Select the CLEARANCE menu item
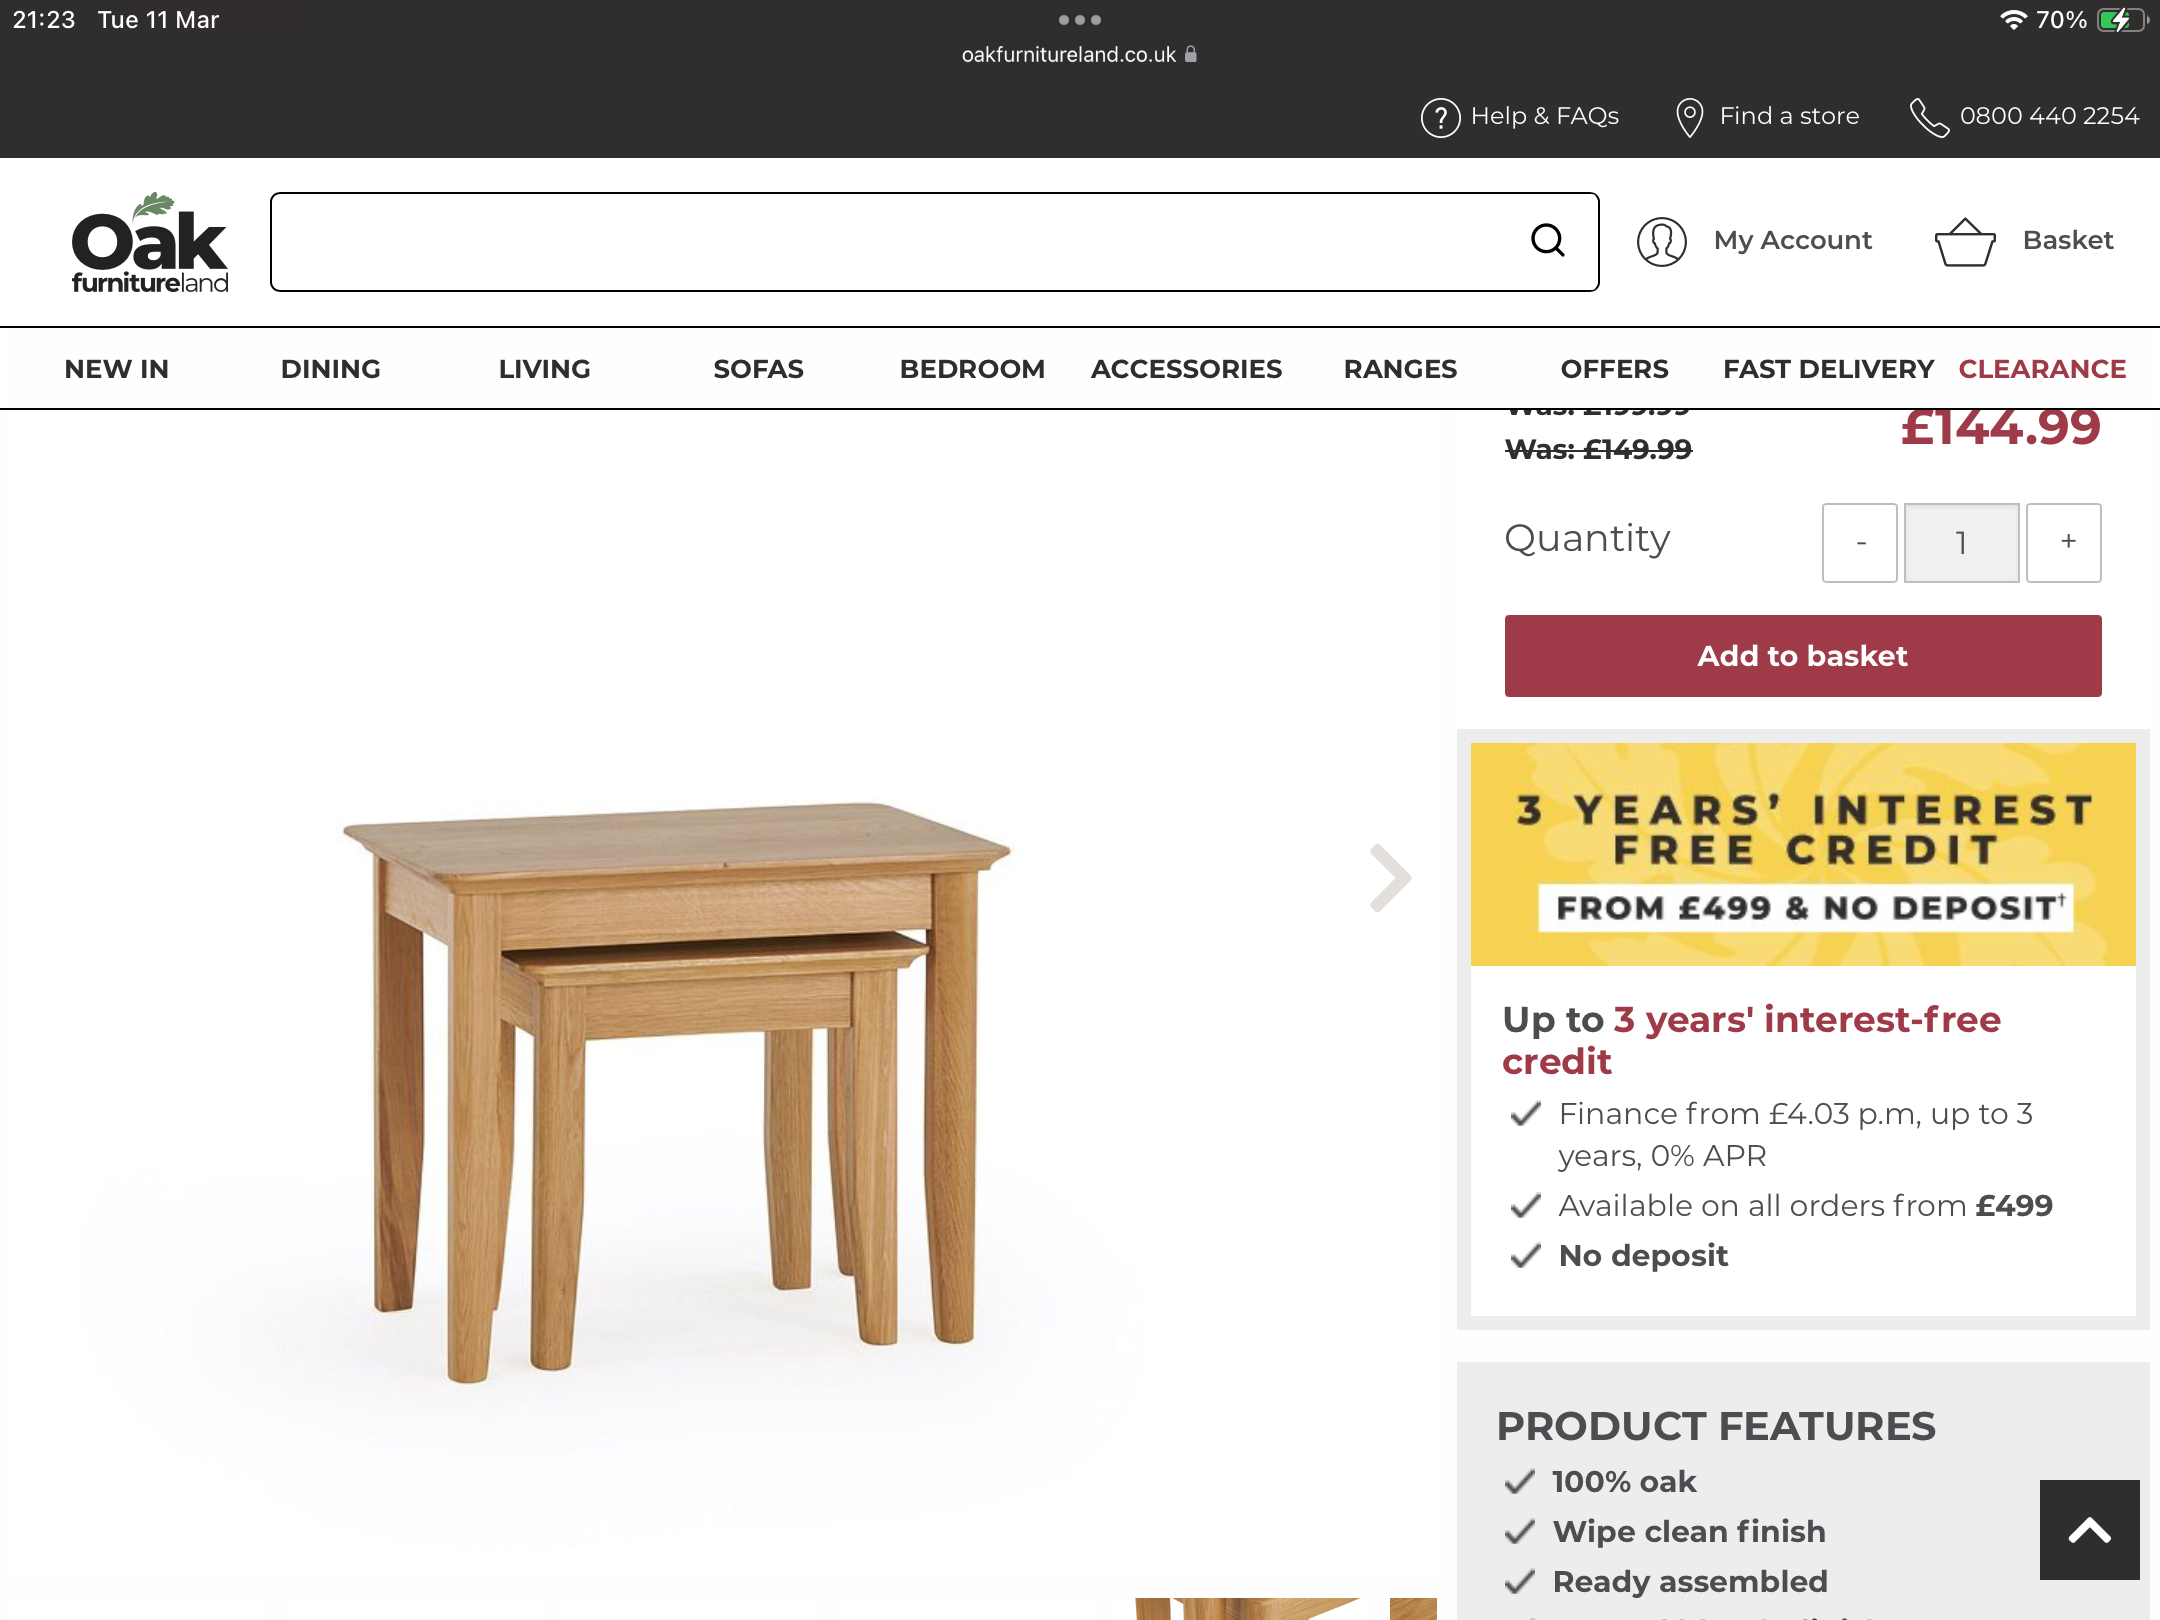2160x1620 pixels. coord(2042,369)
